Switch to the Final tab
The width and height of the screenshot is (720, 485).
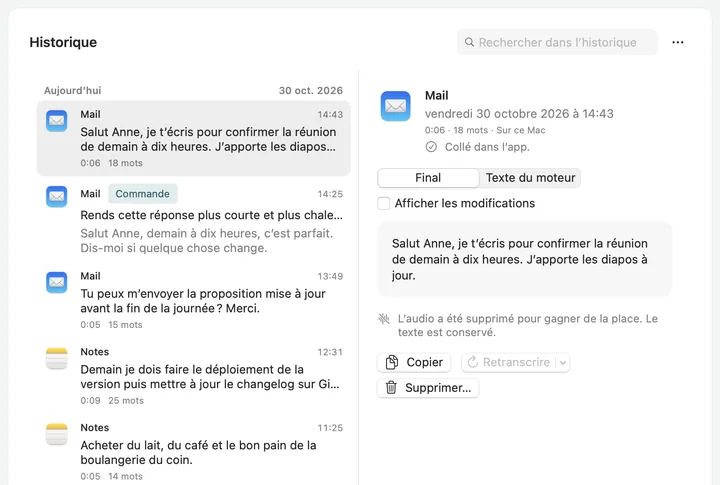428,178
